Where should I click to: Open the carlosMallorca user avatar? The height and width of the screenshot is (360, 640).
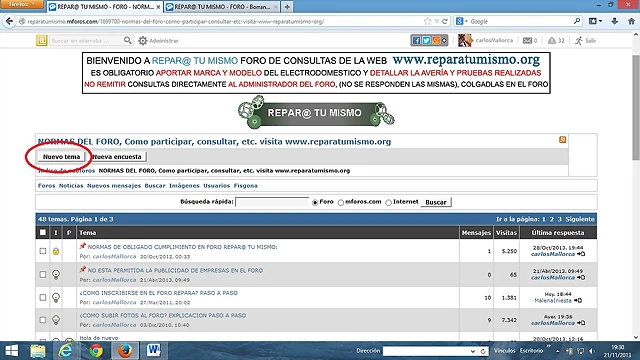point(464,40)
